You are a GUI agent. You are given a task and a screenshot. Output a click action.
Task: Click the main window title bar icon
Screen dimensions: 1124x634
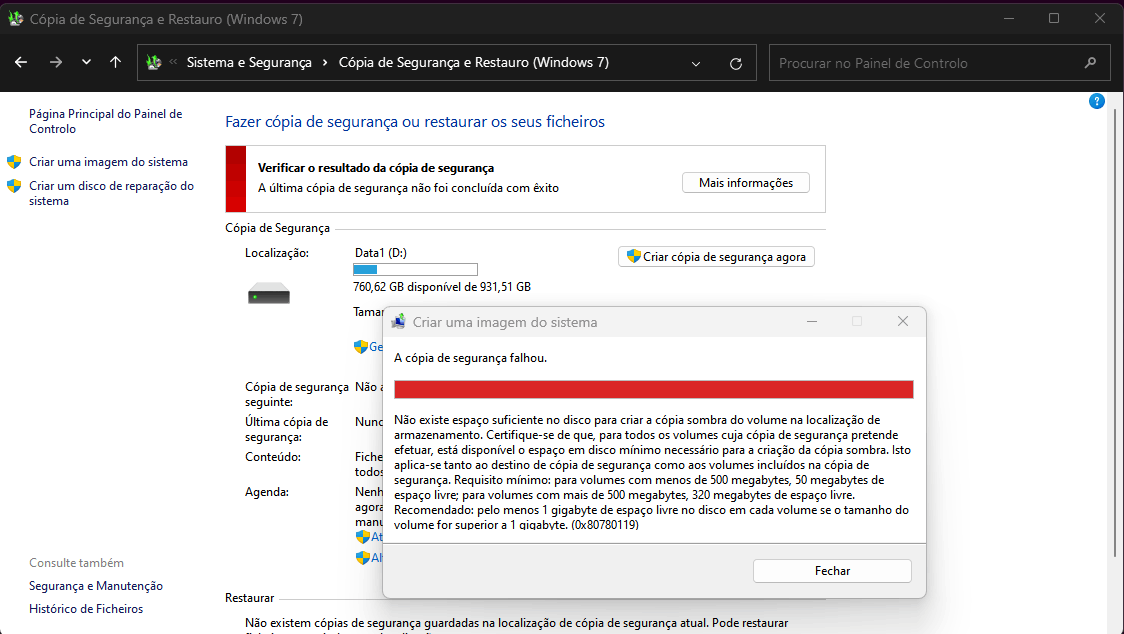pos(15,19)
